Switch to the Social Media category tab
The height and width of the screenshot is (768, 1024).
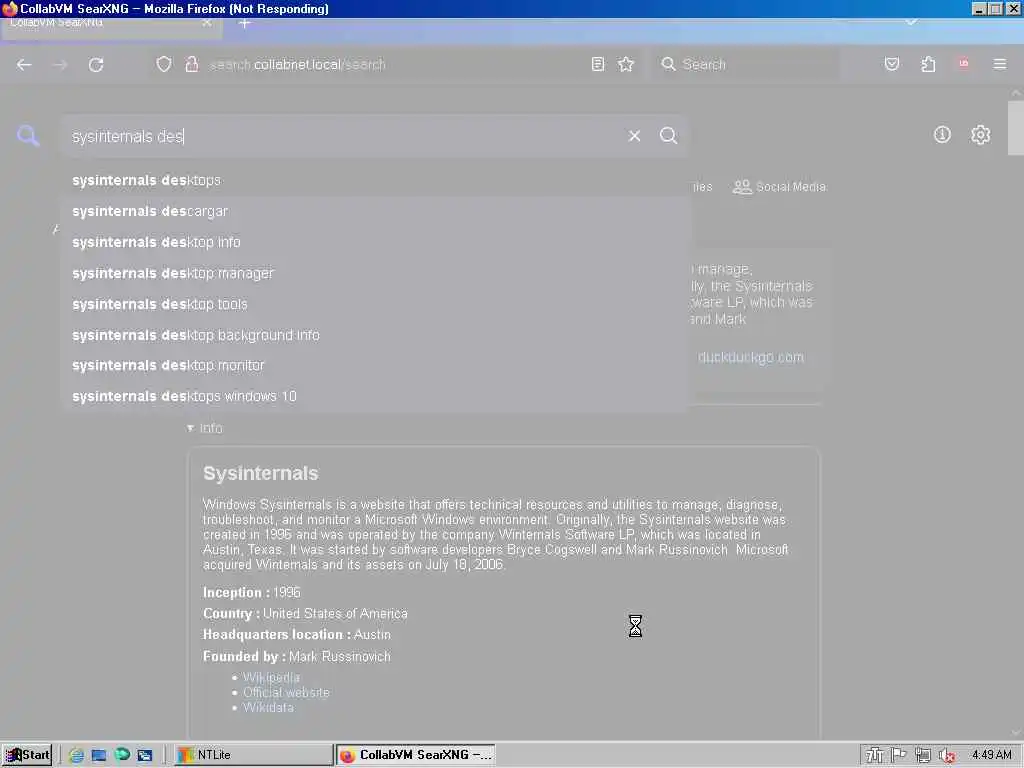tap(779, 187)
